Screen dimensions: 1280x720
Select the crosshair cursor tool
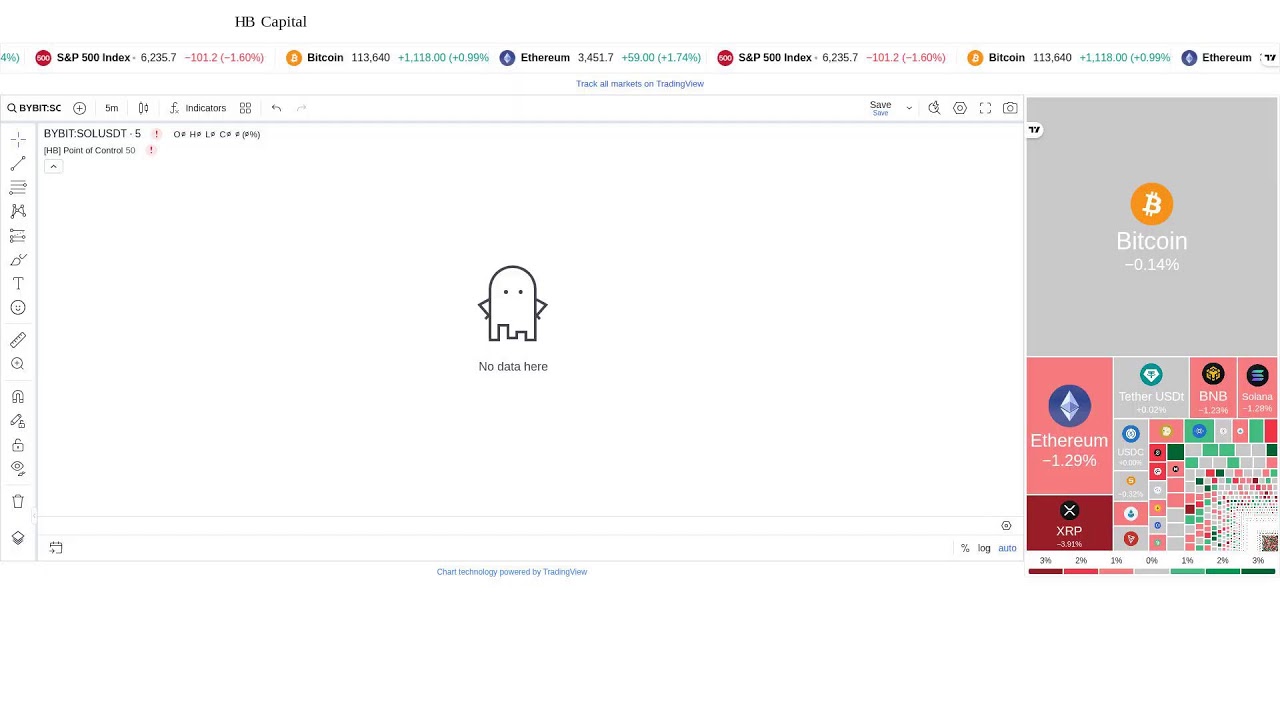[18, 140]
